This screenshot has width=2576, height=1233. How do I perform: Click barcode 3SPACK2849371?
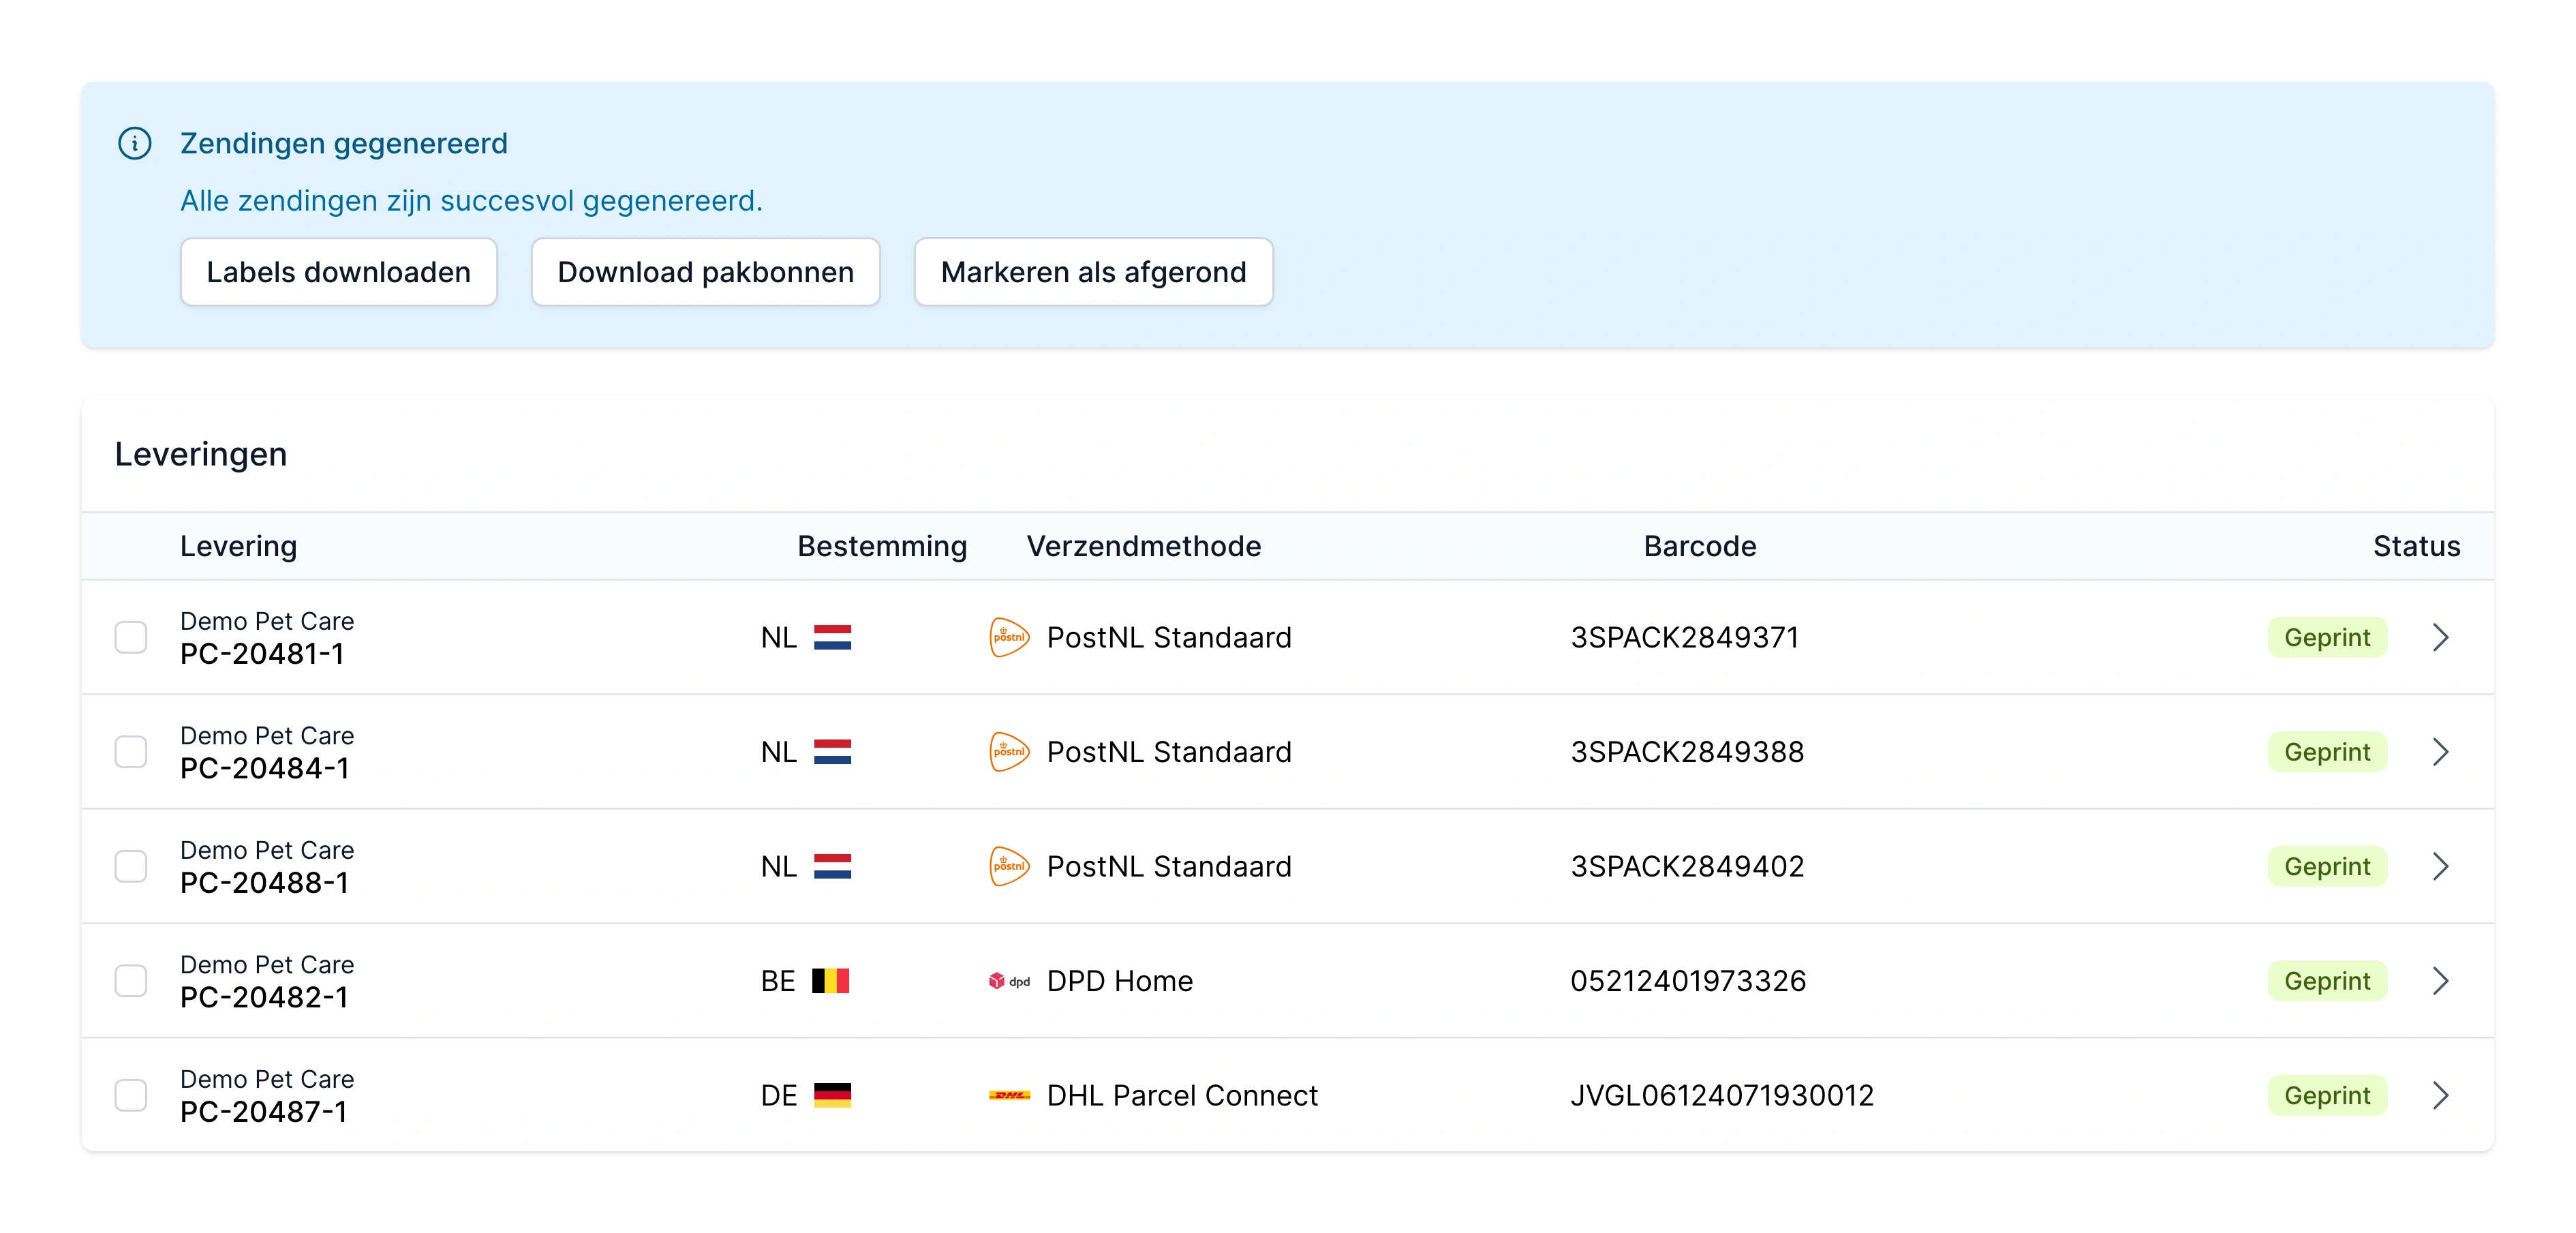[x=1685, y=638]
